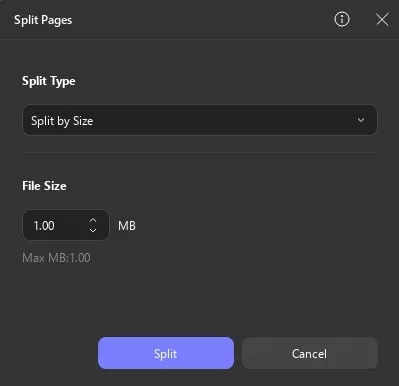The height and width of the screenshot is (386, 399).
Task: Decrease file size with the down arrow
Action: click(93, 230)
